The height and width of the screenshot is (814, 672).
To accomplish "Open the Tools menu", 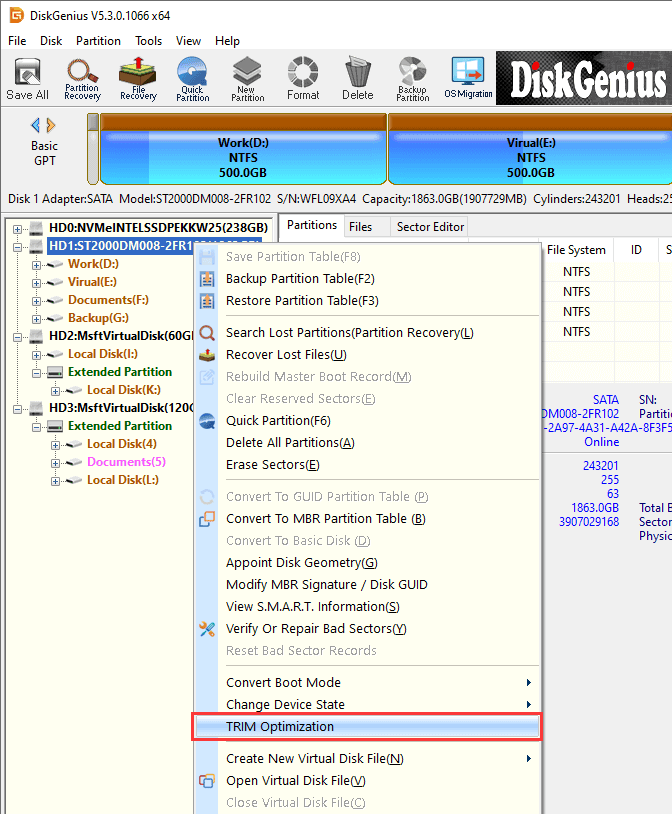I will pyautogui.click(x=149, y=41).
